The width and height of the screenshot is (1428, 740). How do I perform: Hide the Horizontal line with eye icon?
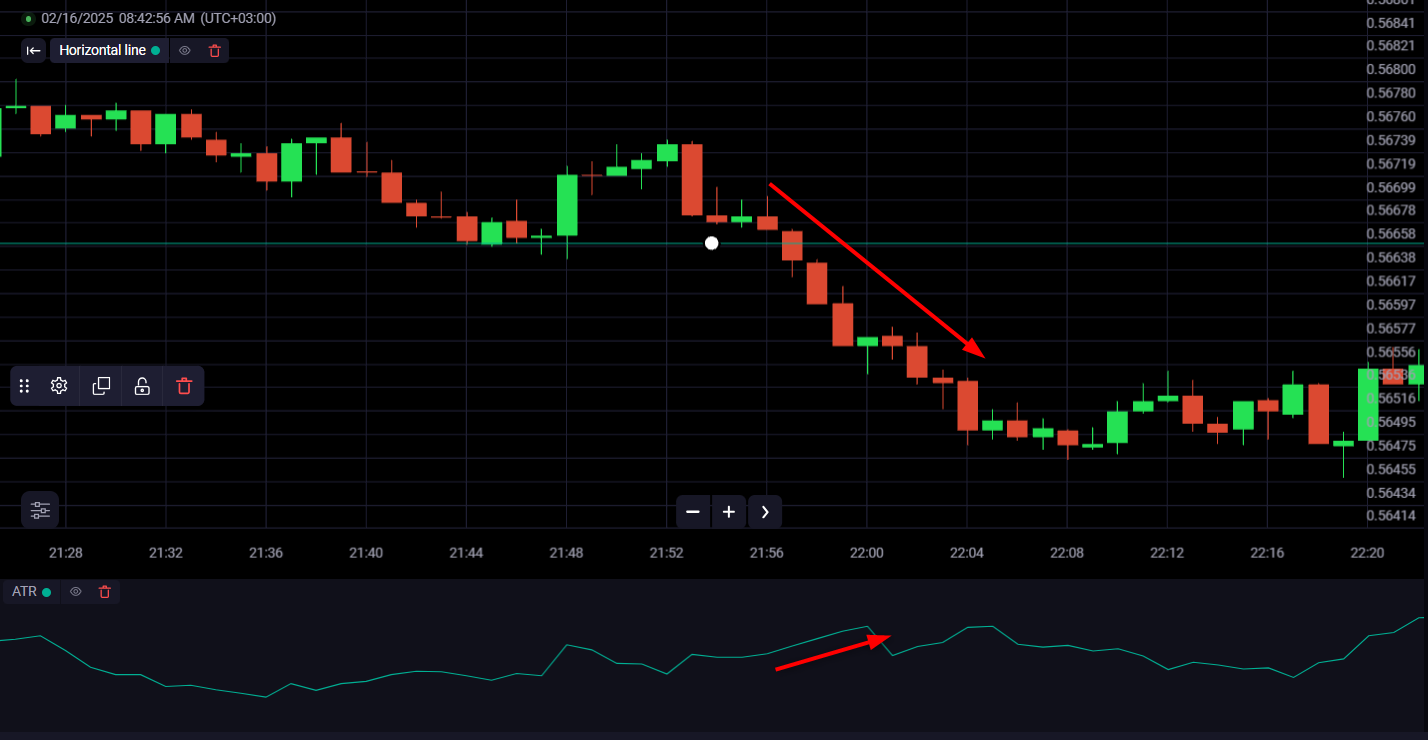tap(185, 50)
